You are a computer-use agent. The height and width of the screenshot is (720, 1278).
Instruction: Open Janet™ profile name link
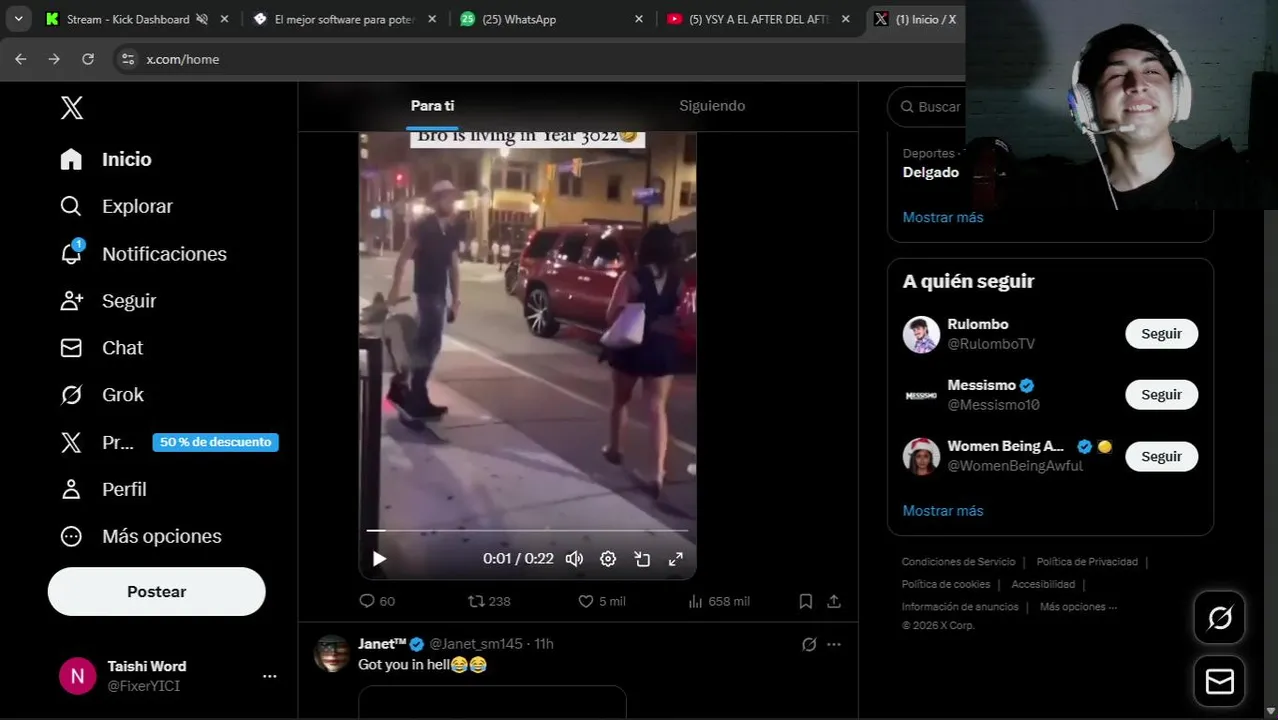click(x=383, y=644)
